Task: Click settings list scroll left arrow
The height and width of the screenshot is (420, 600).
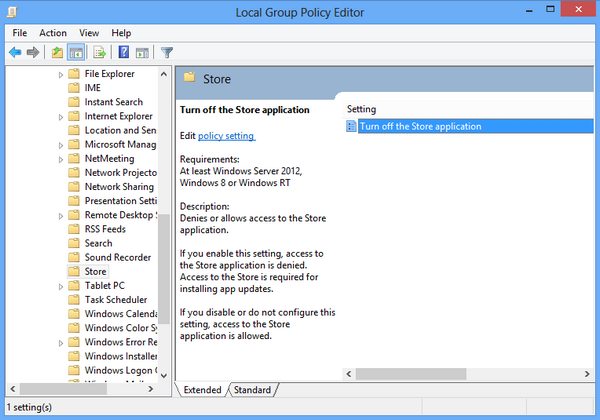Action: (349, 374)
